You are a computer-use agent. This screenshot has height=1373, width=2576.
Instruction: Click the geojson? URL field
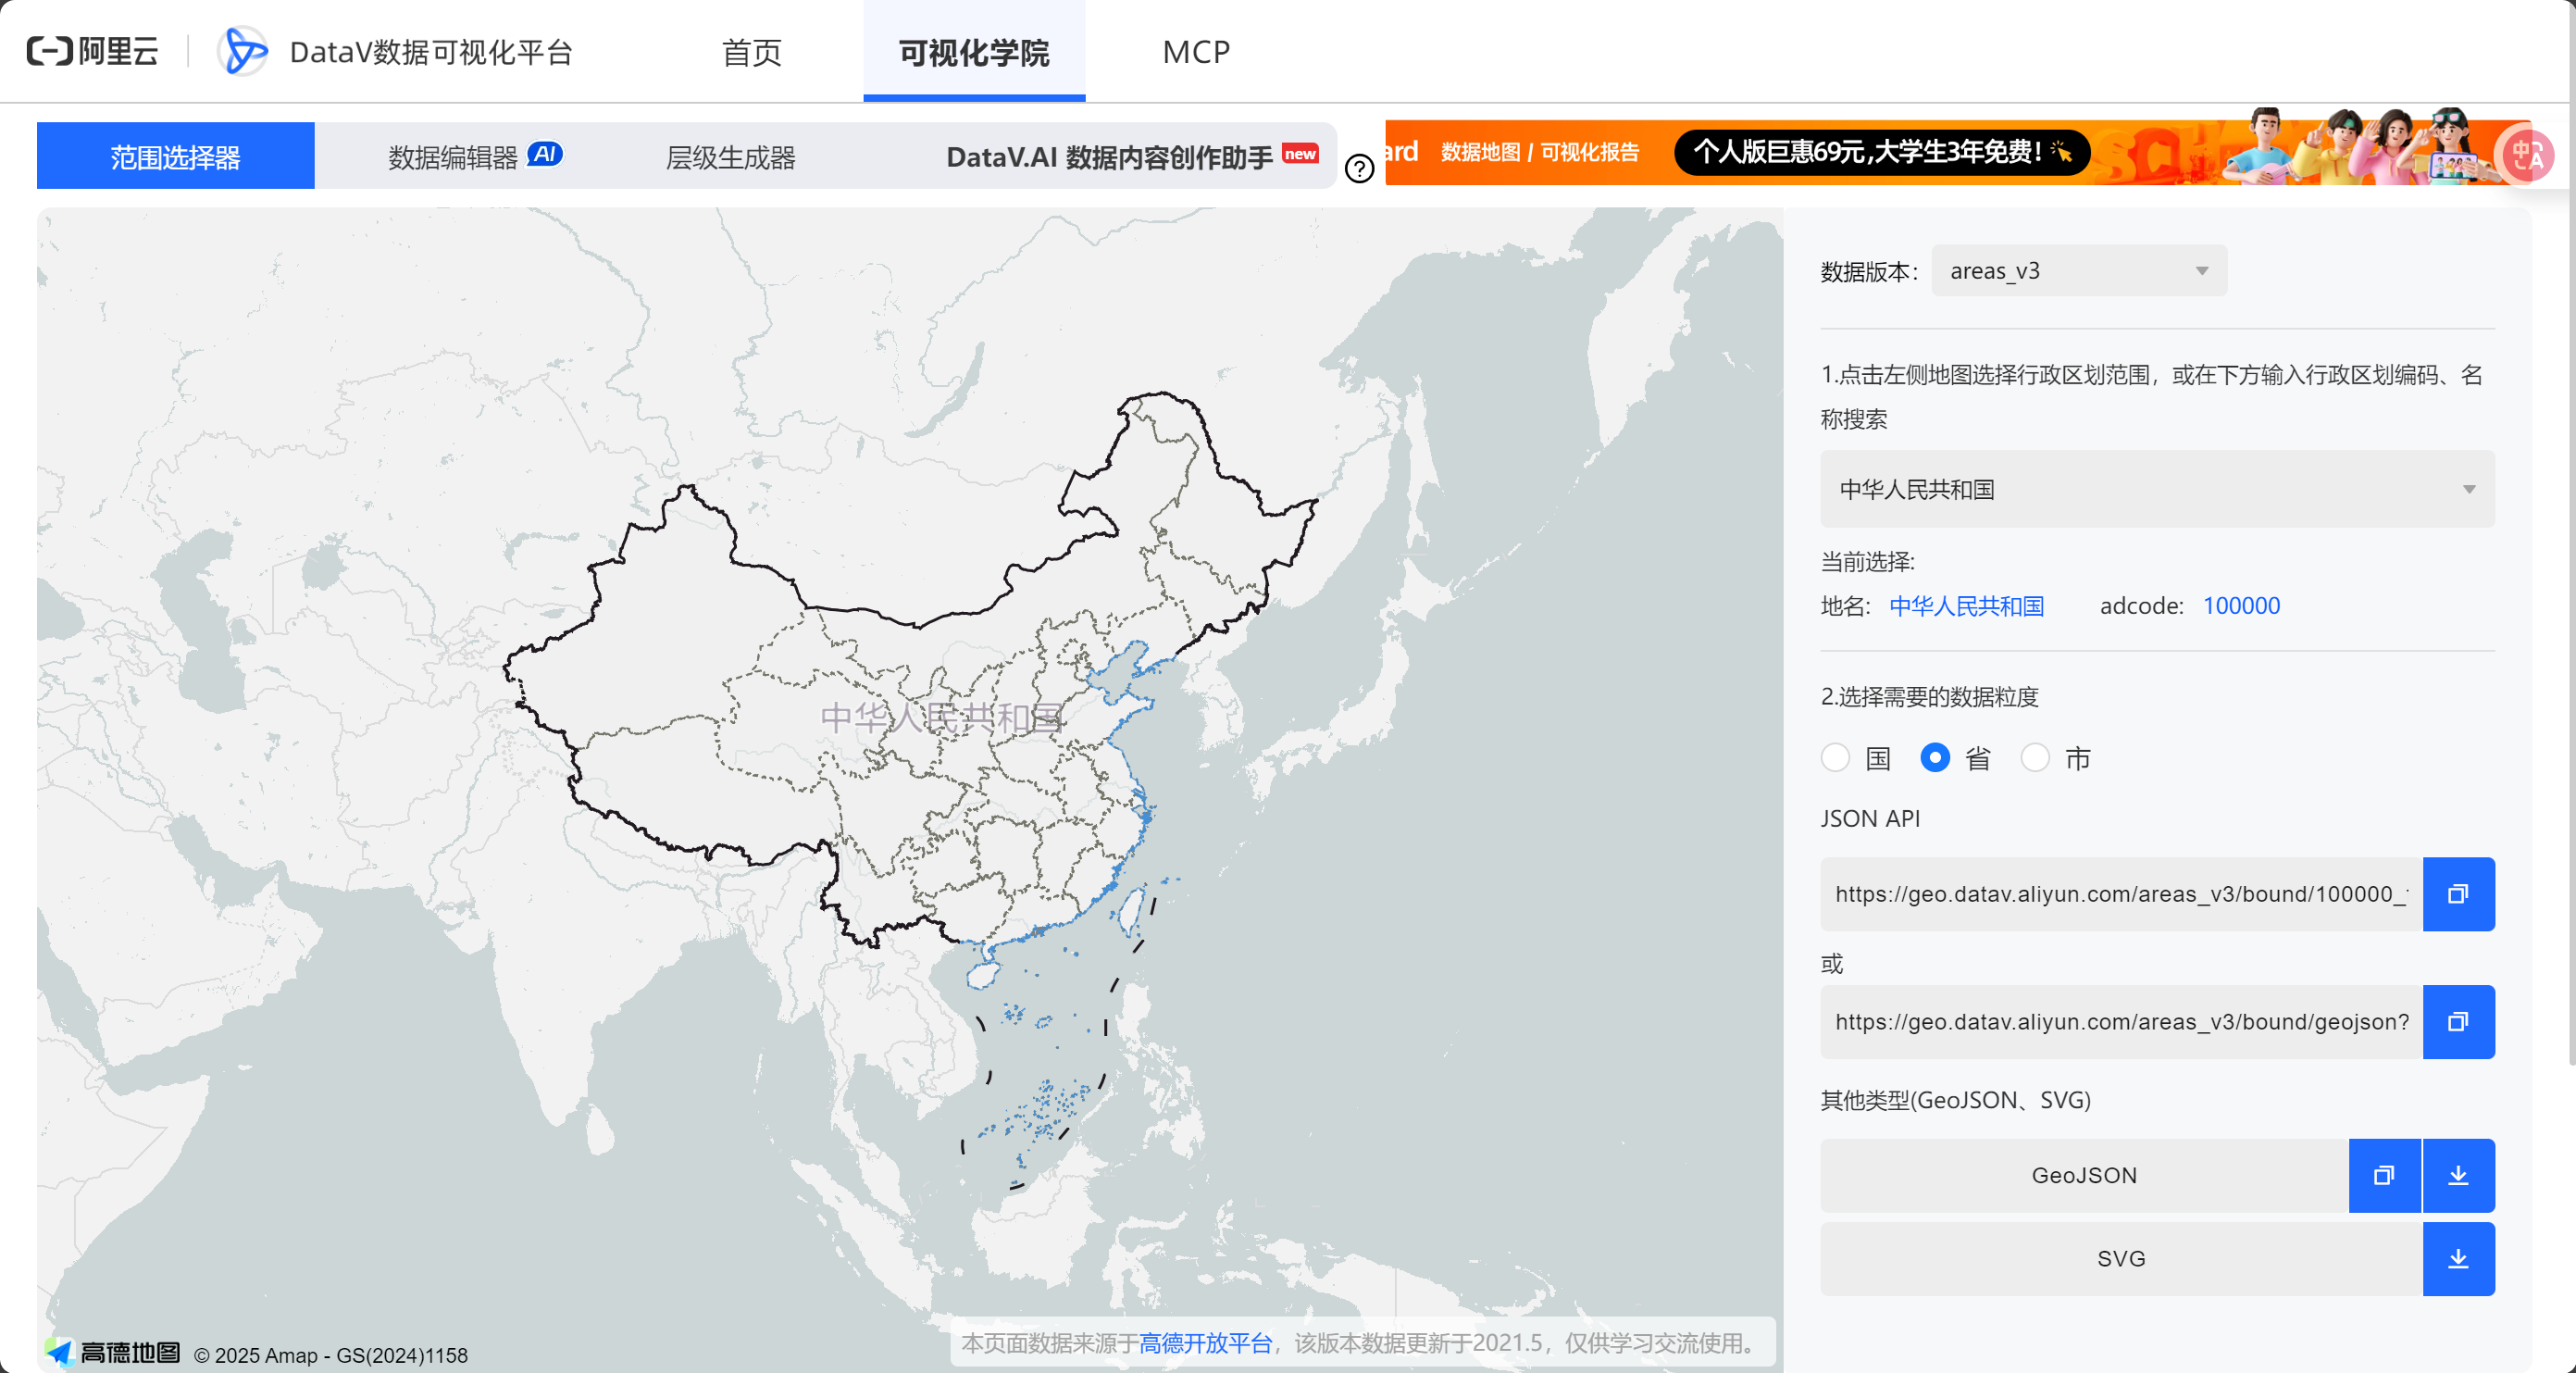point(2121,1022)
